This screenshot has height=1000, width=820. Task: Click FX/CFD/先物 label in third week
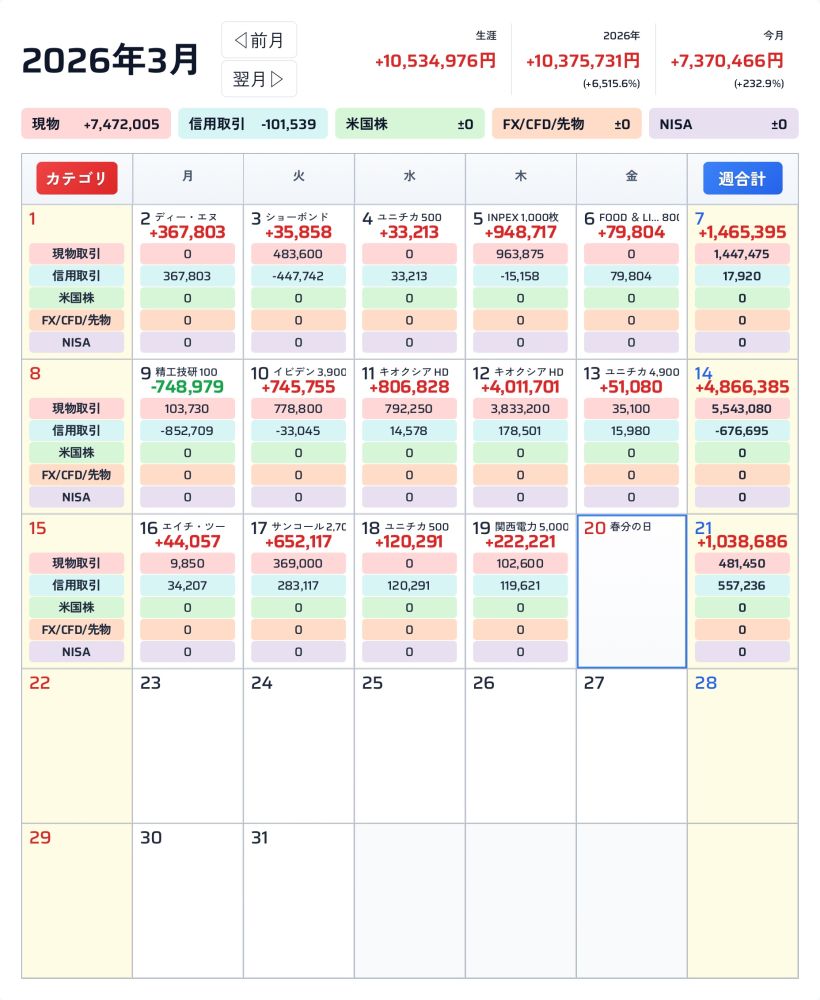pos(77,629)
